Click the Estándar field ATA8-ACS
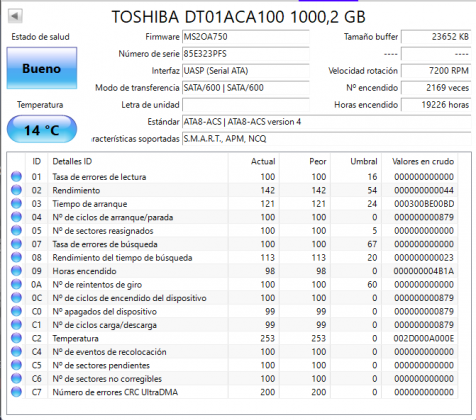The width and height of the screenshot is (476, 420). point(327,122)
